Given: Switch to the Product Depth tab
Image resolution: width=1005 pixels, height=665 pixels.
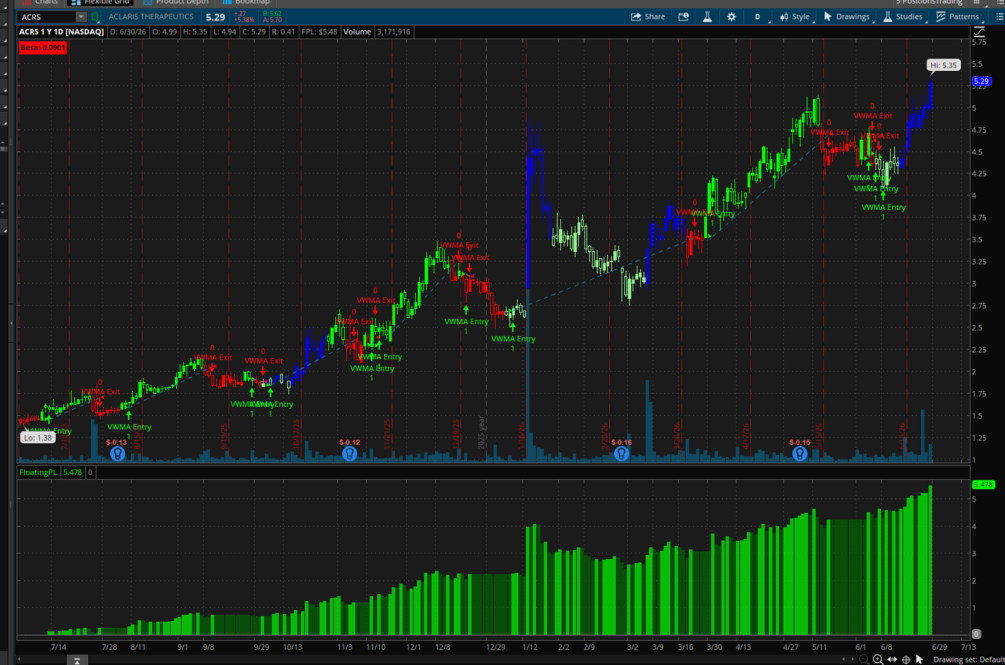Looking at the screenshot, I should [x=176, y=3].
